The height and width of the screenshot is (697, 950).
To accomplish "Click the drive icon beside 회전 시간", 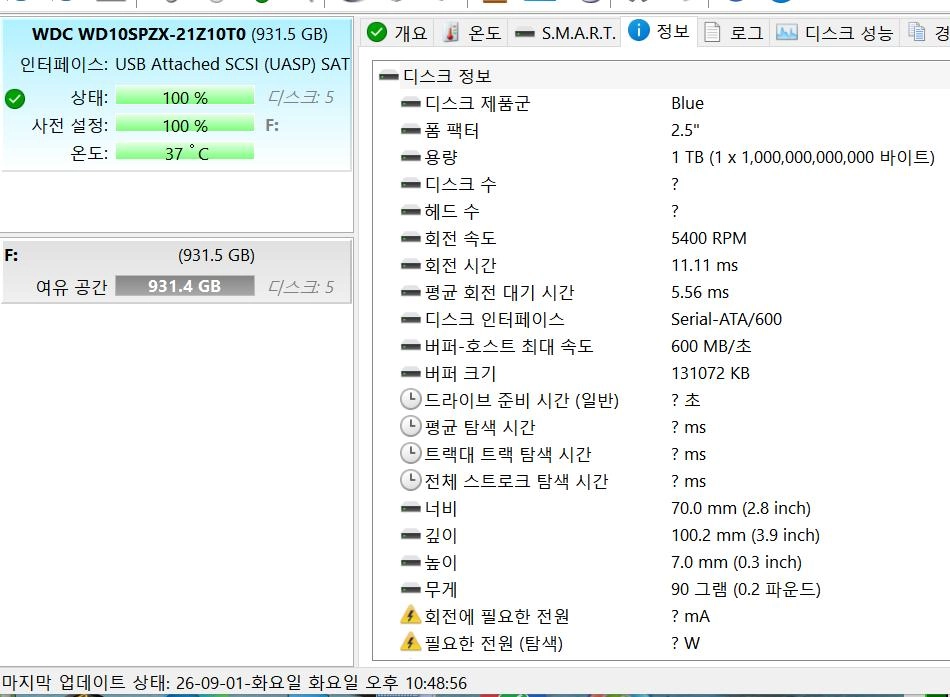I will click(x=411, y=265).
